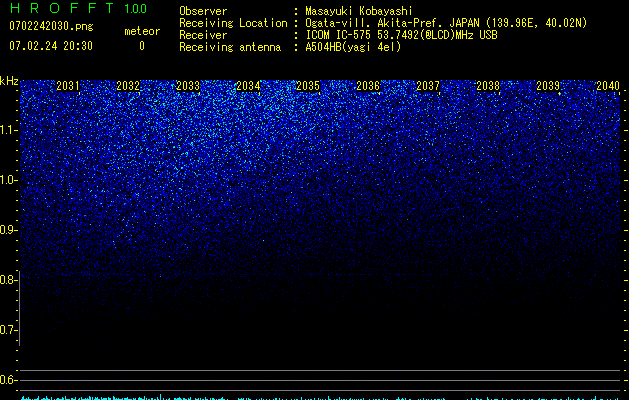Click the Receiving Location label
Image resolution: width=629 pixels, height=400 pixels.
point(233,23)
